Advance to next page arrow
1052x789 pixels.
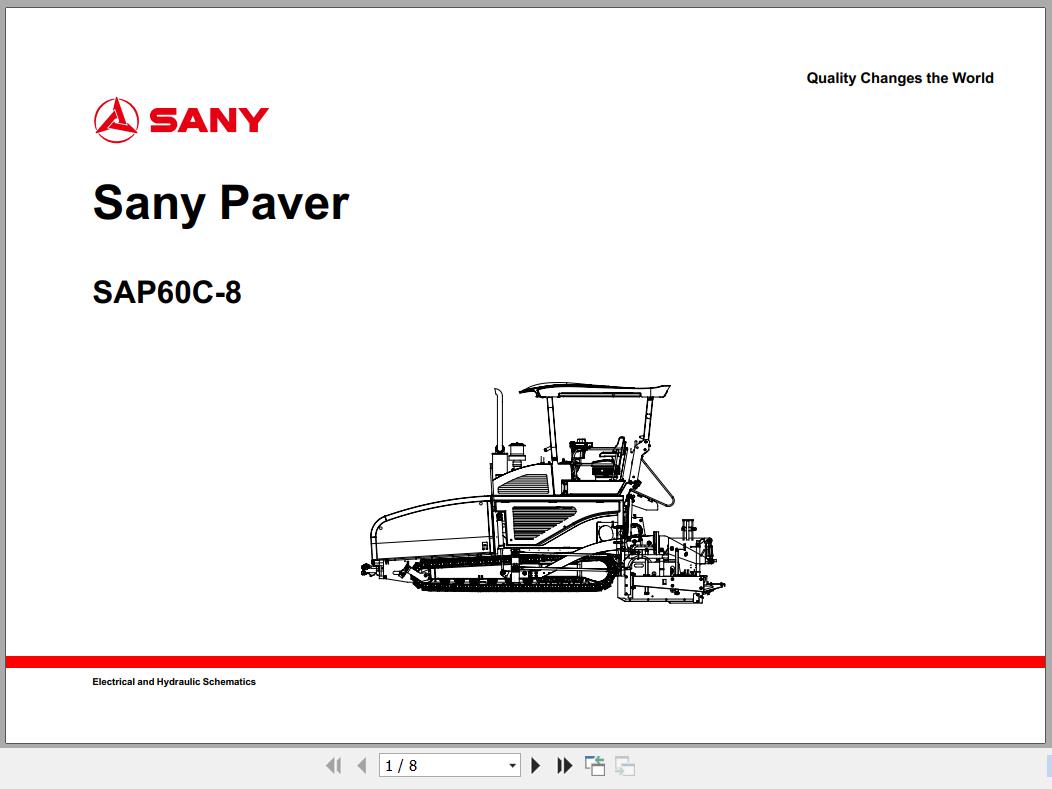pos(535,766)
